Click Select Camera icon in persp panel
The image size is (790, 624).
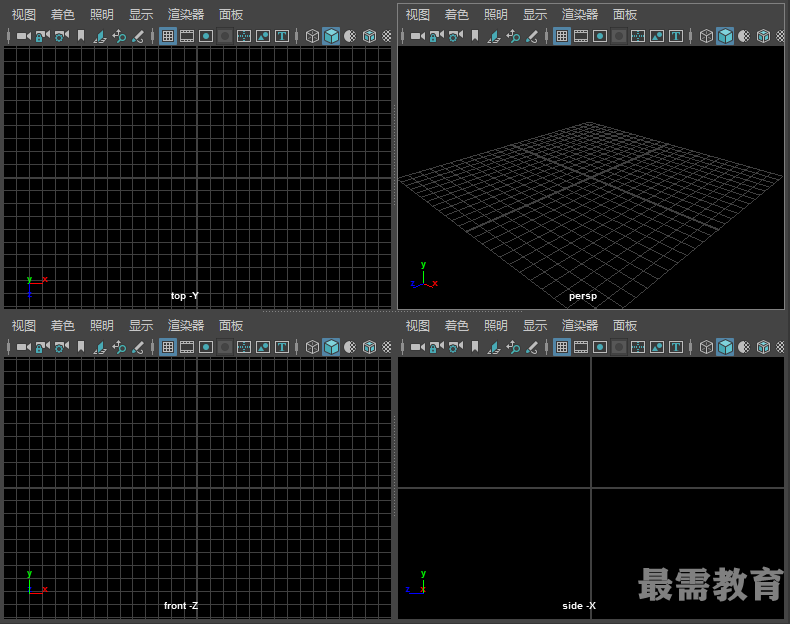(418, 36)
